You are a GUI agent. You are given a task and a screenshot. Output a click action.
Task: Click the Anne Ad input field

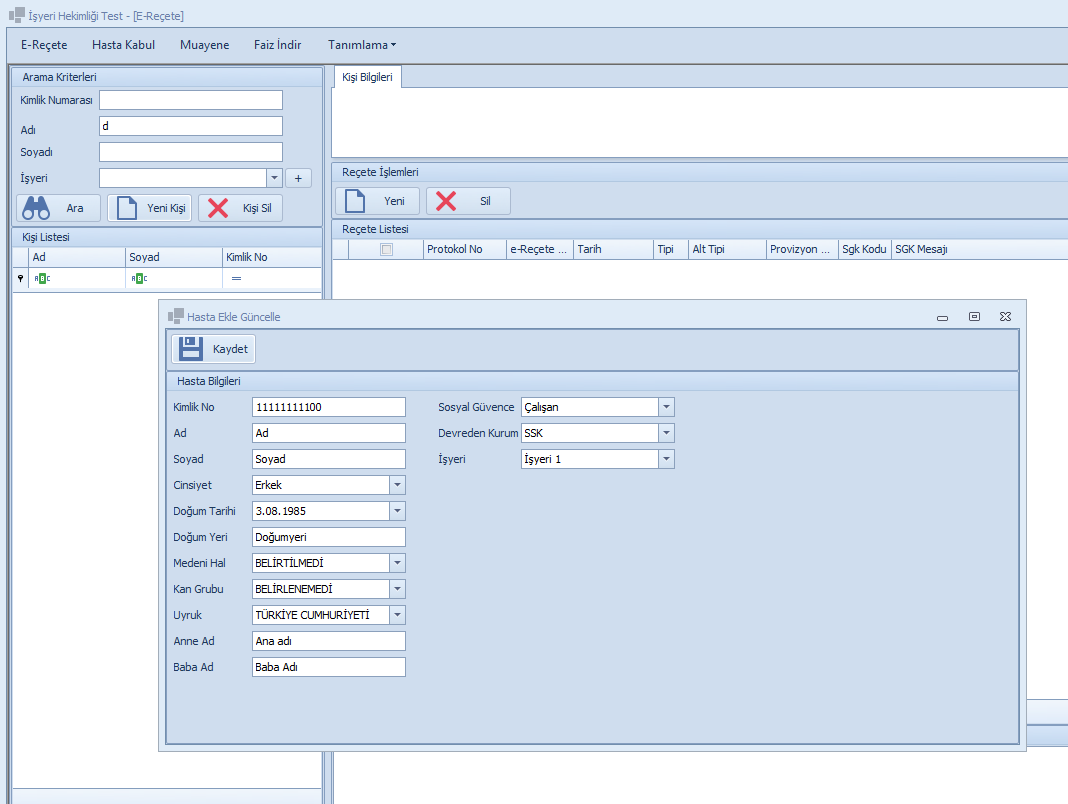(x=328, y=640)
